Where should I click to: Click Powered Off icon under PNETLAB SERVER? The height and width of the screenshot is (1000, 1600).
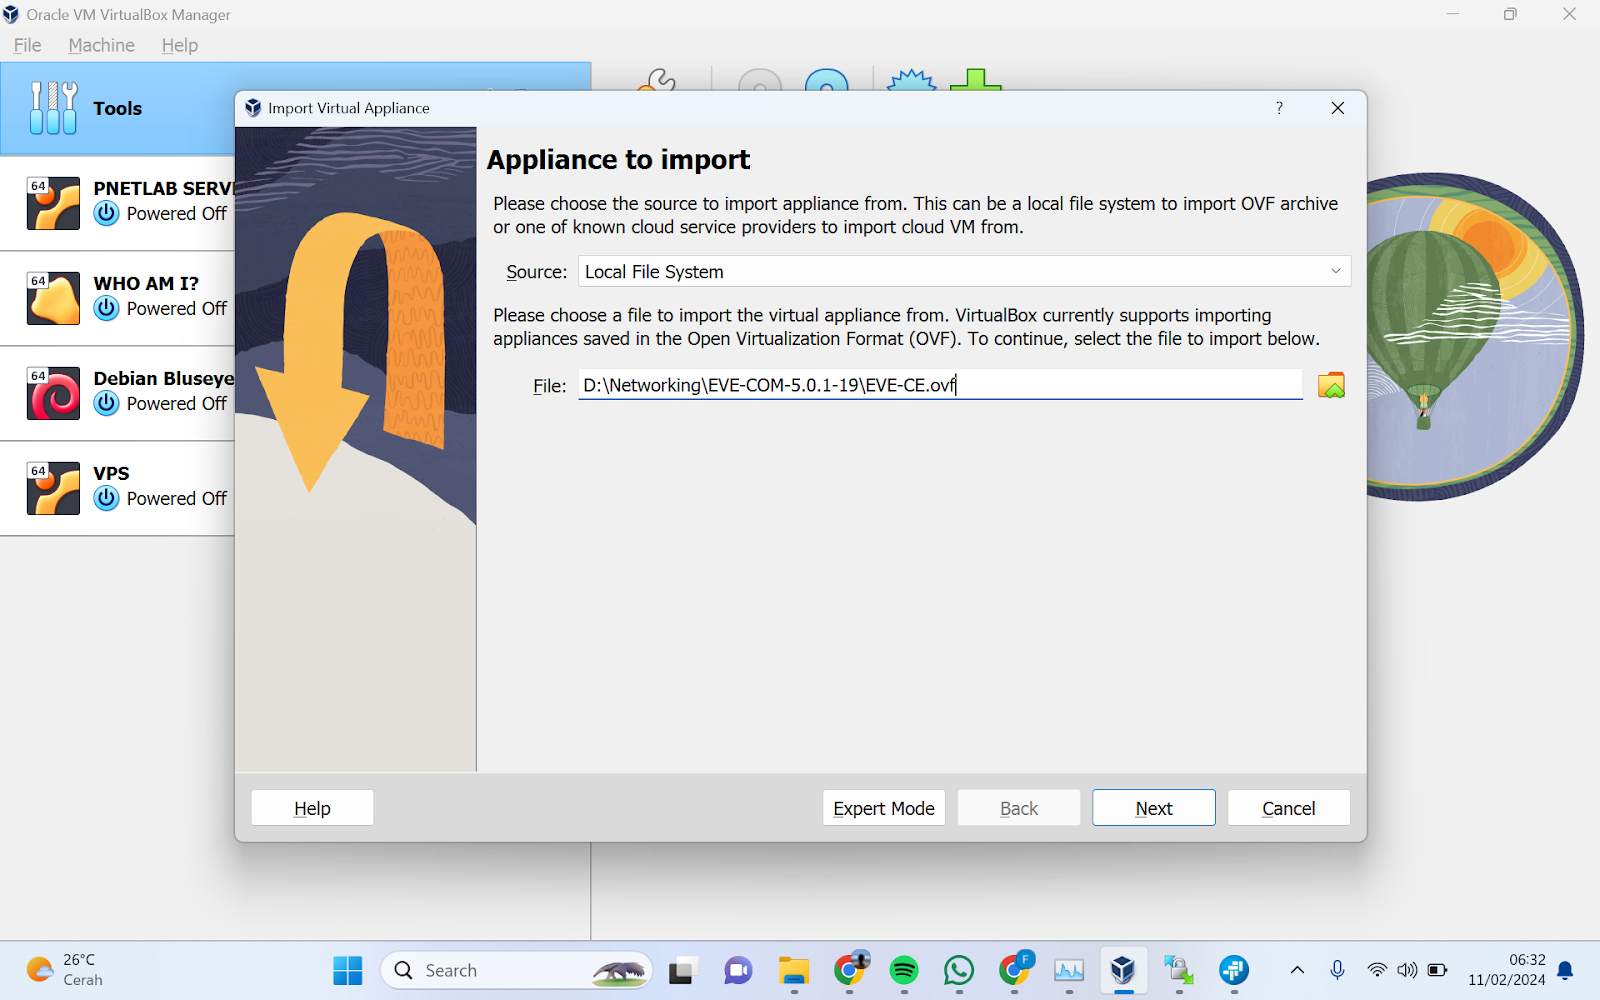106,213
